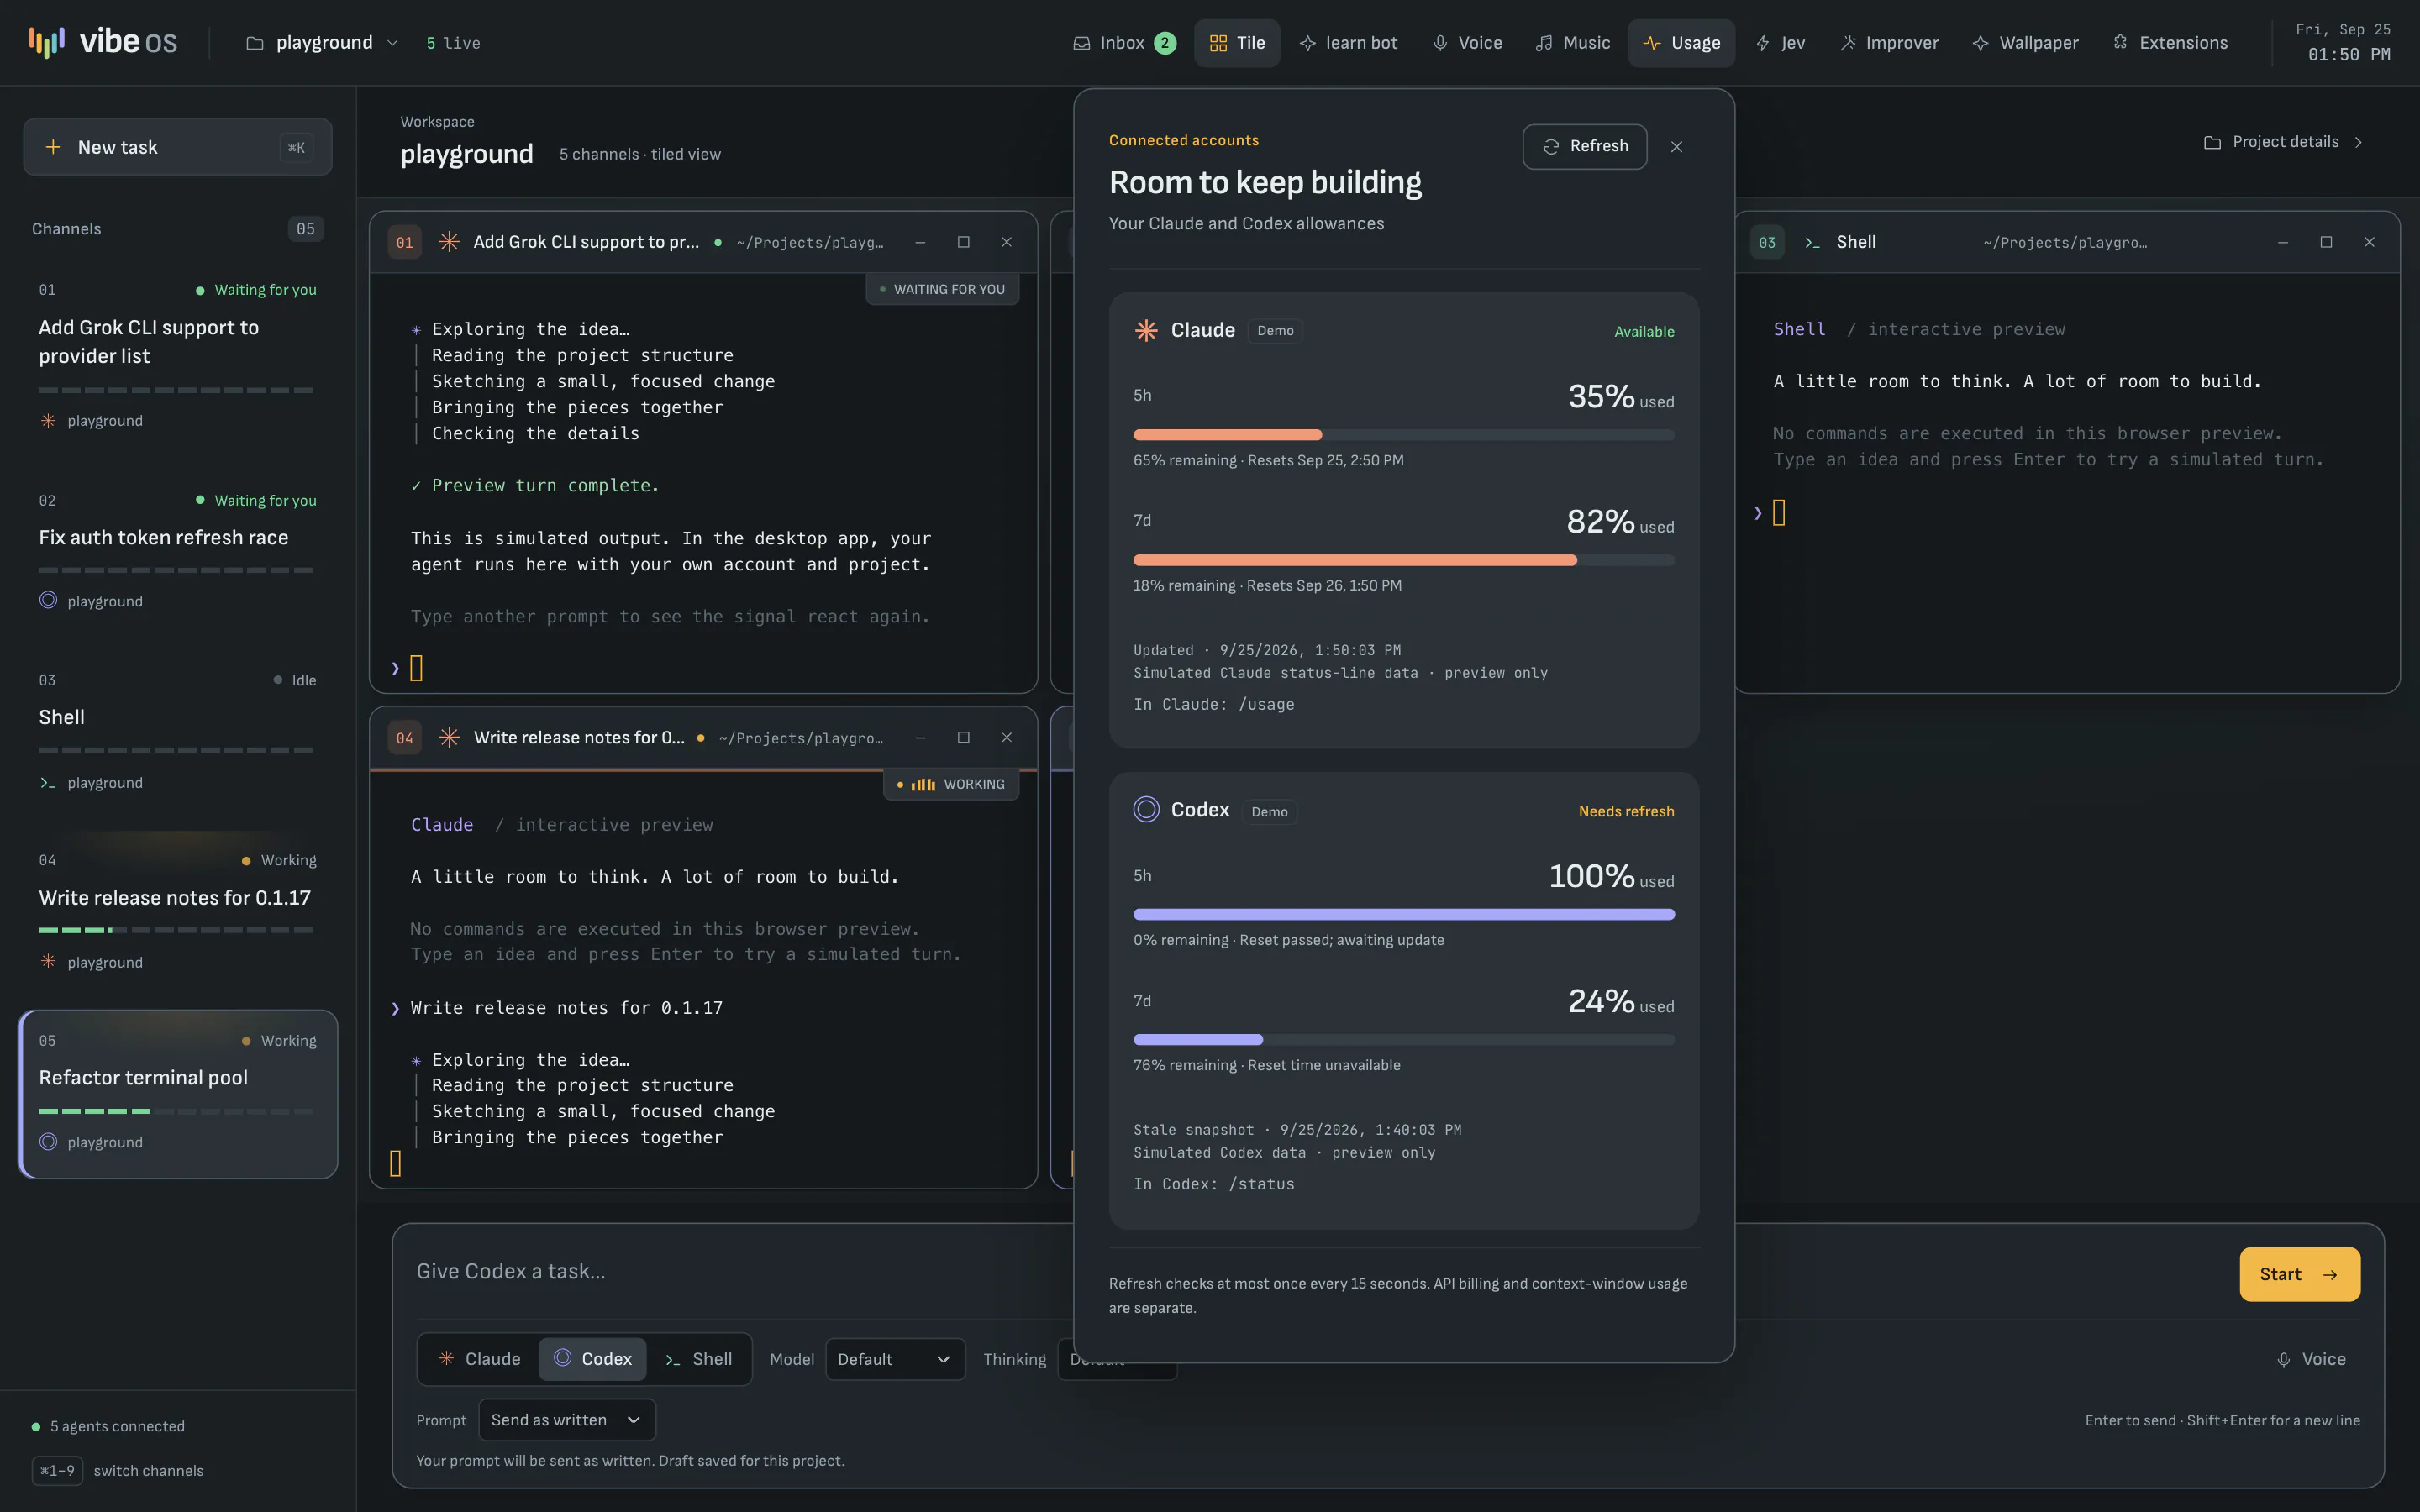
Task: Click the Demo badge next to Claude
Action: point(1275,331)
